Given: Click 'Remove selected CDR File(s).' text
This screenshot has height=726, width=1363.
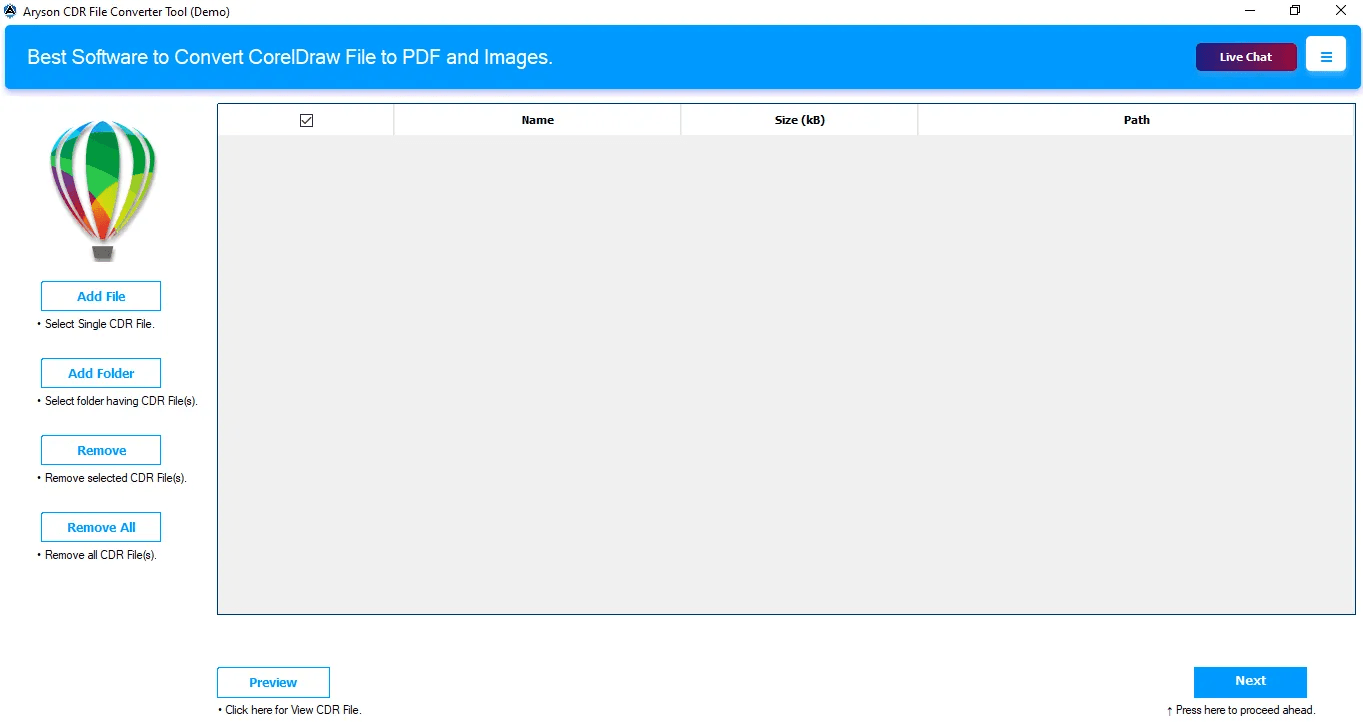Looking at the screenshot, I should [x=116, y=478].
